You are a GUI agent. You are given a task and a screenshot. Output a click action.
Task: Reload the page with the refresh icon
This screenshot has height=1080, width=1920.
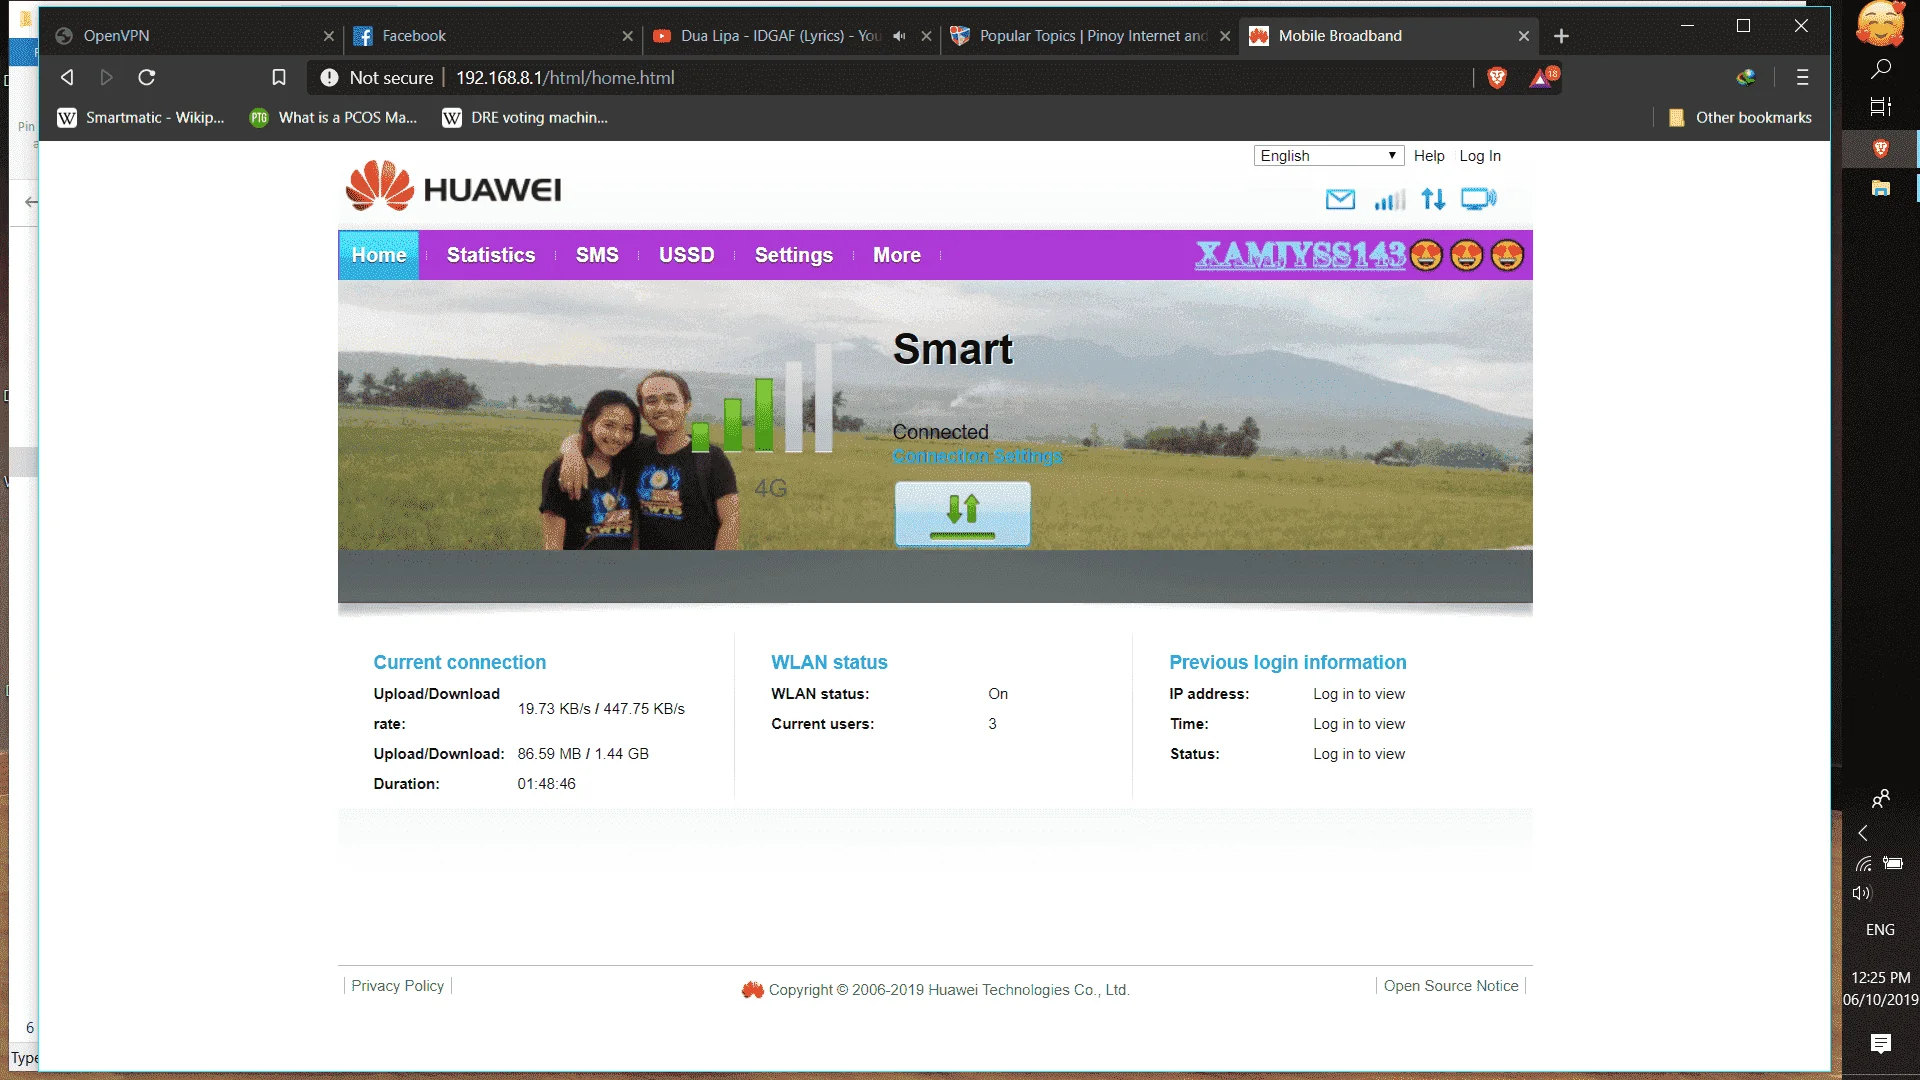pos(147,77)
